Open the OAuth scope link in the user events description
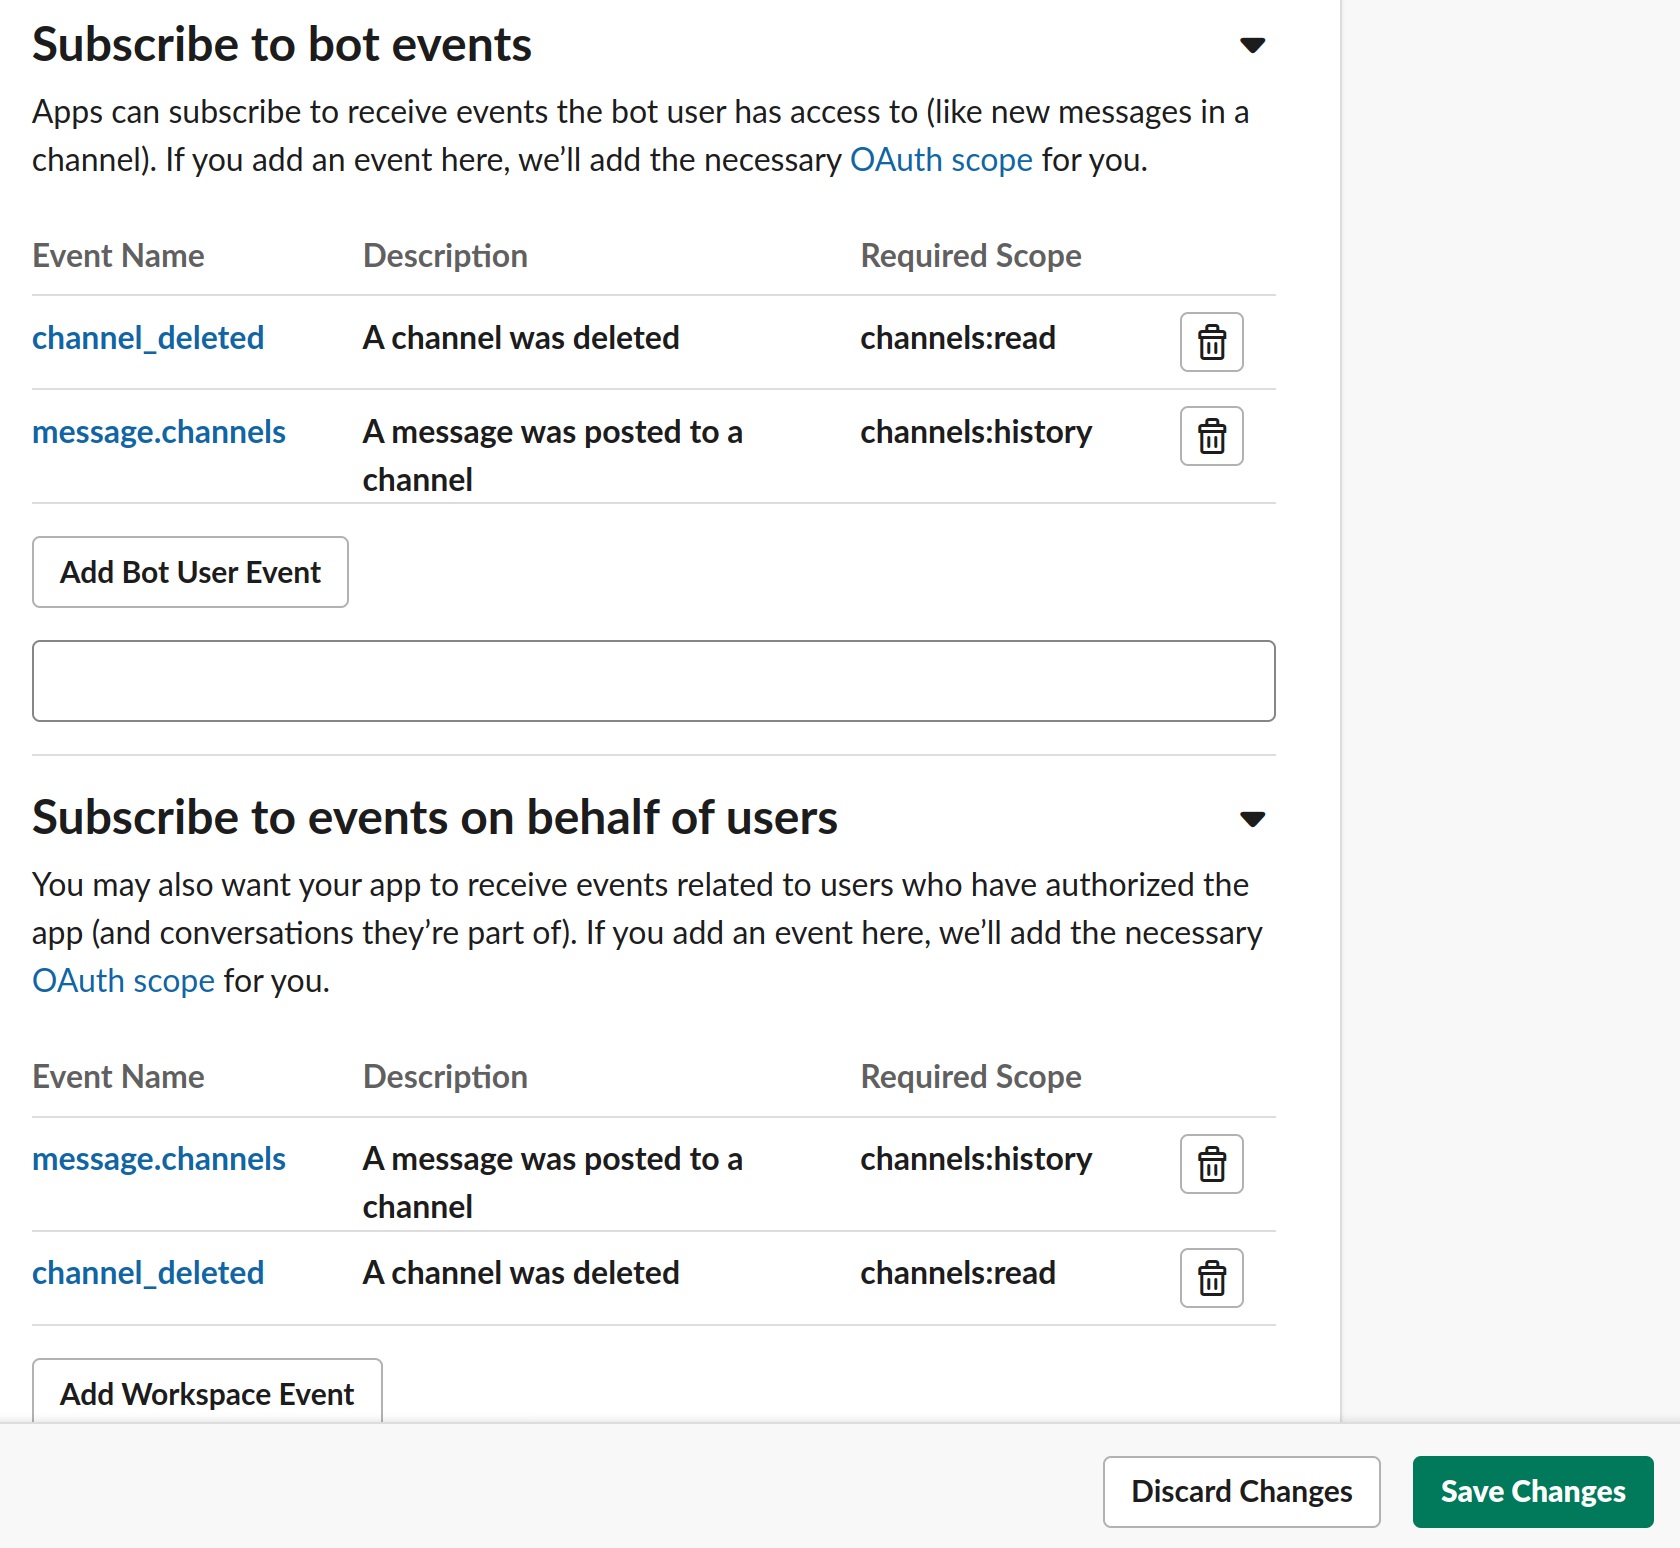The image size is (1680, 1548). (123, 981)
